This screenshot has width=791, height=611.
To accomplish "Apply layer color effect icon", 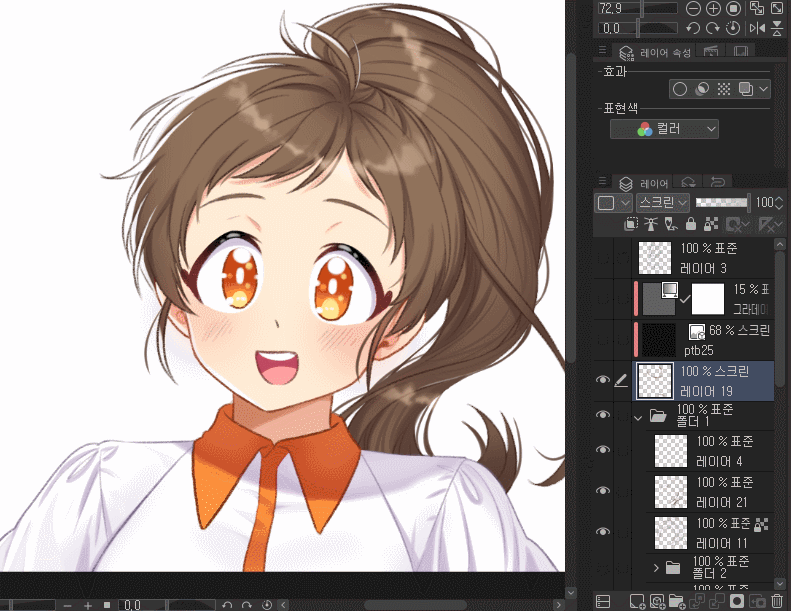I will click(746, 89).
